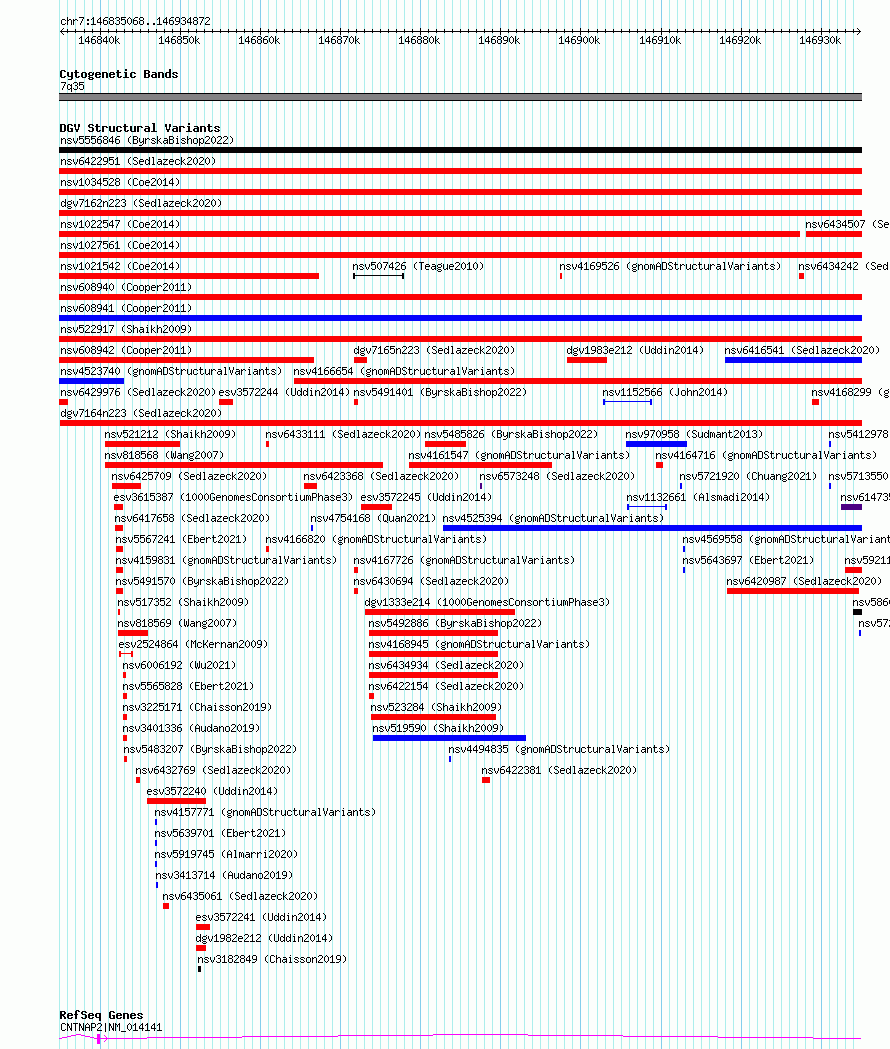890x1049 pixels.
Task: Click nsv6425709 (Sedlazeck2020) label
Action: pyautogui.click(x=189, y=476)
